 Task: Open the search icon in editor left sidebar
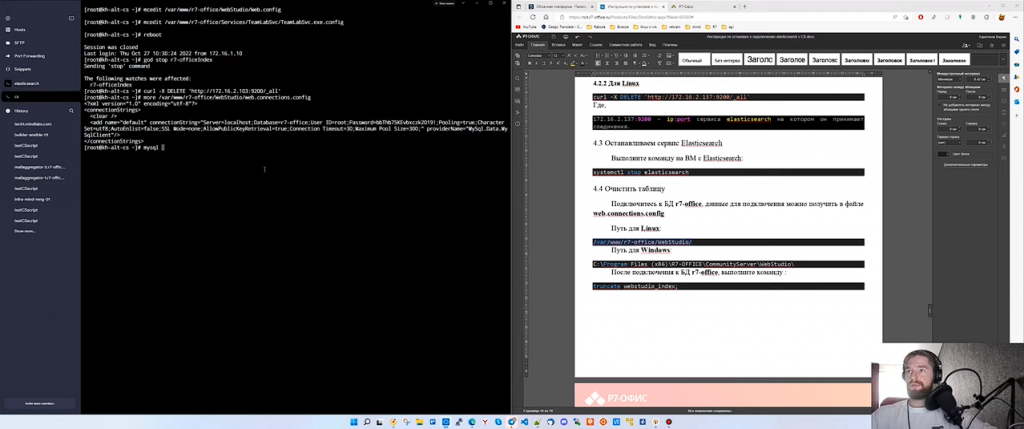pyautogui.click(x=517, y=78)
